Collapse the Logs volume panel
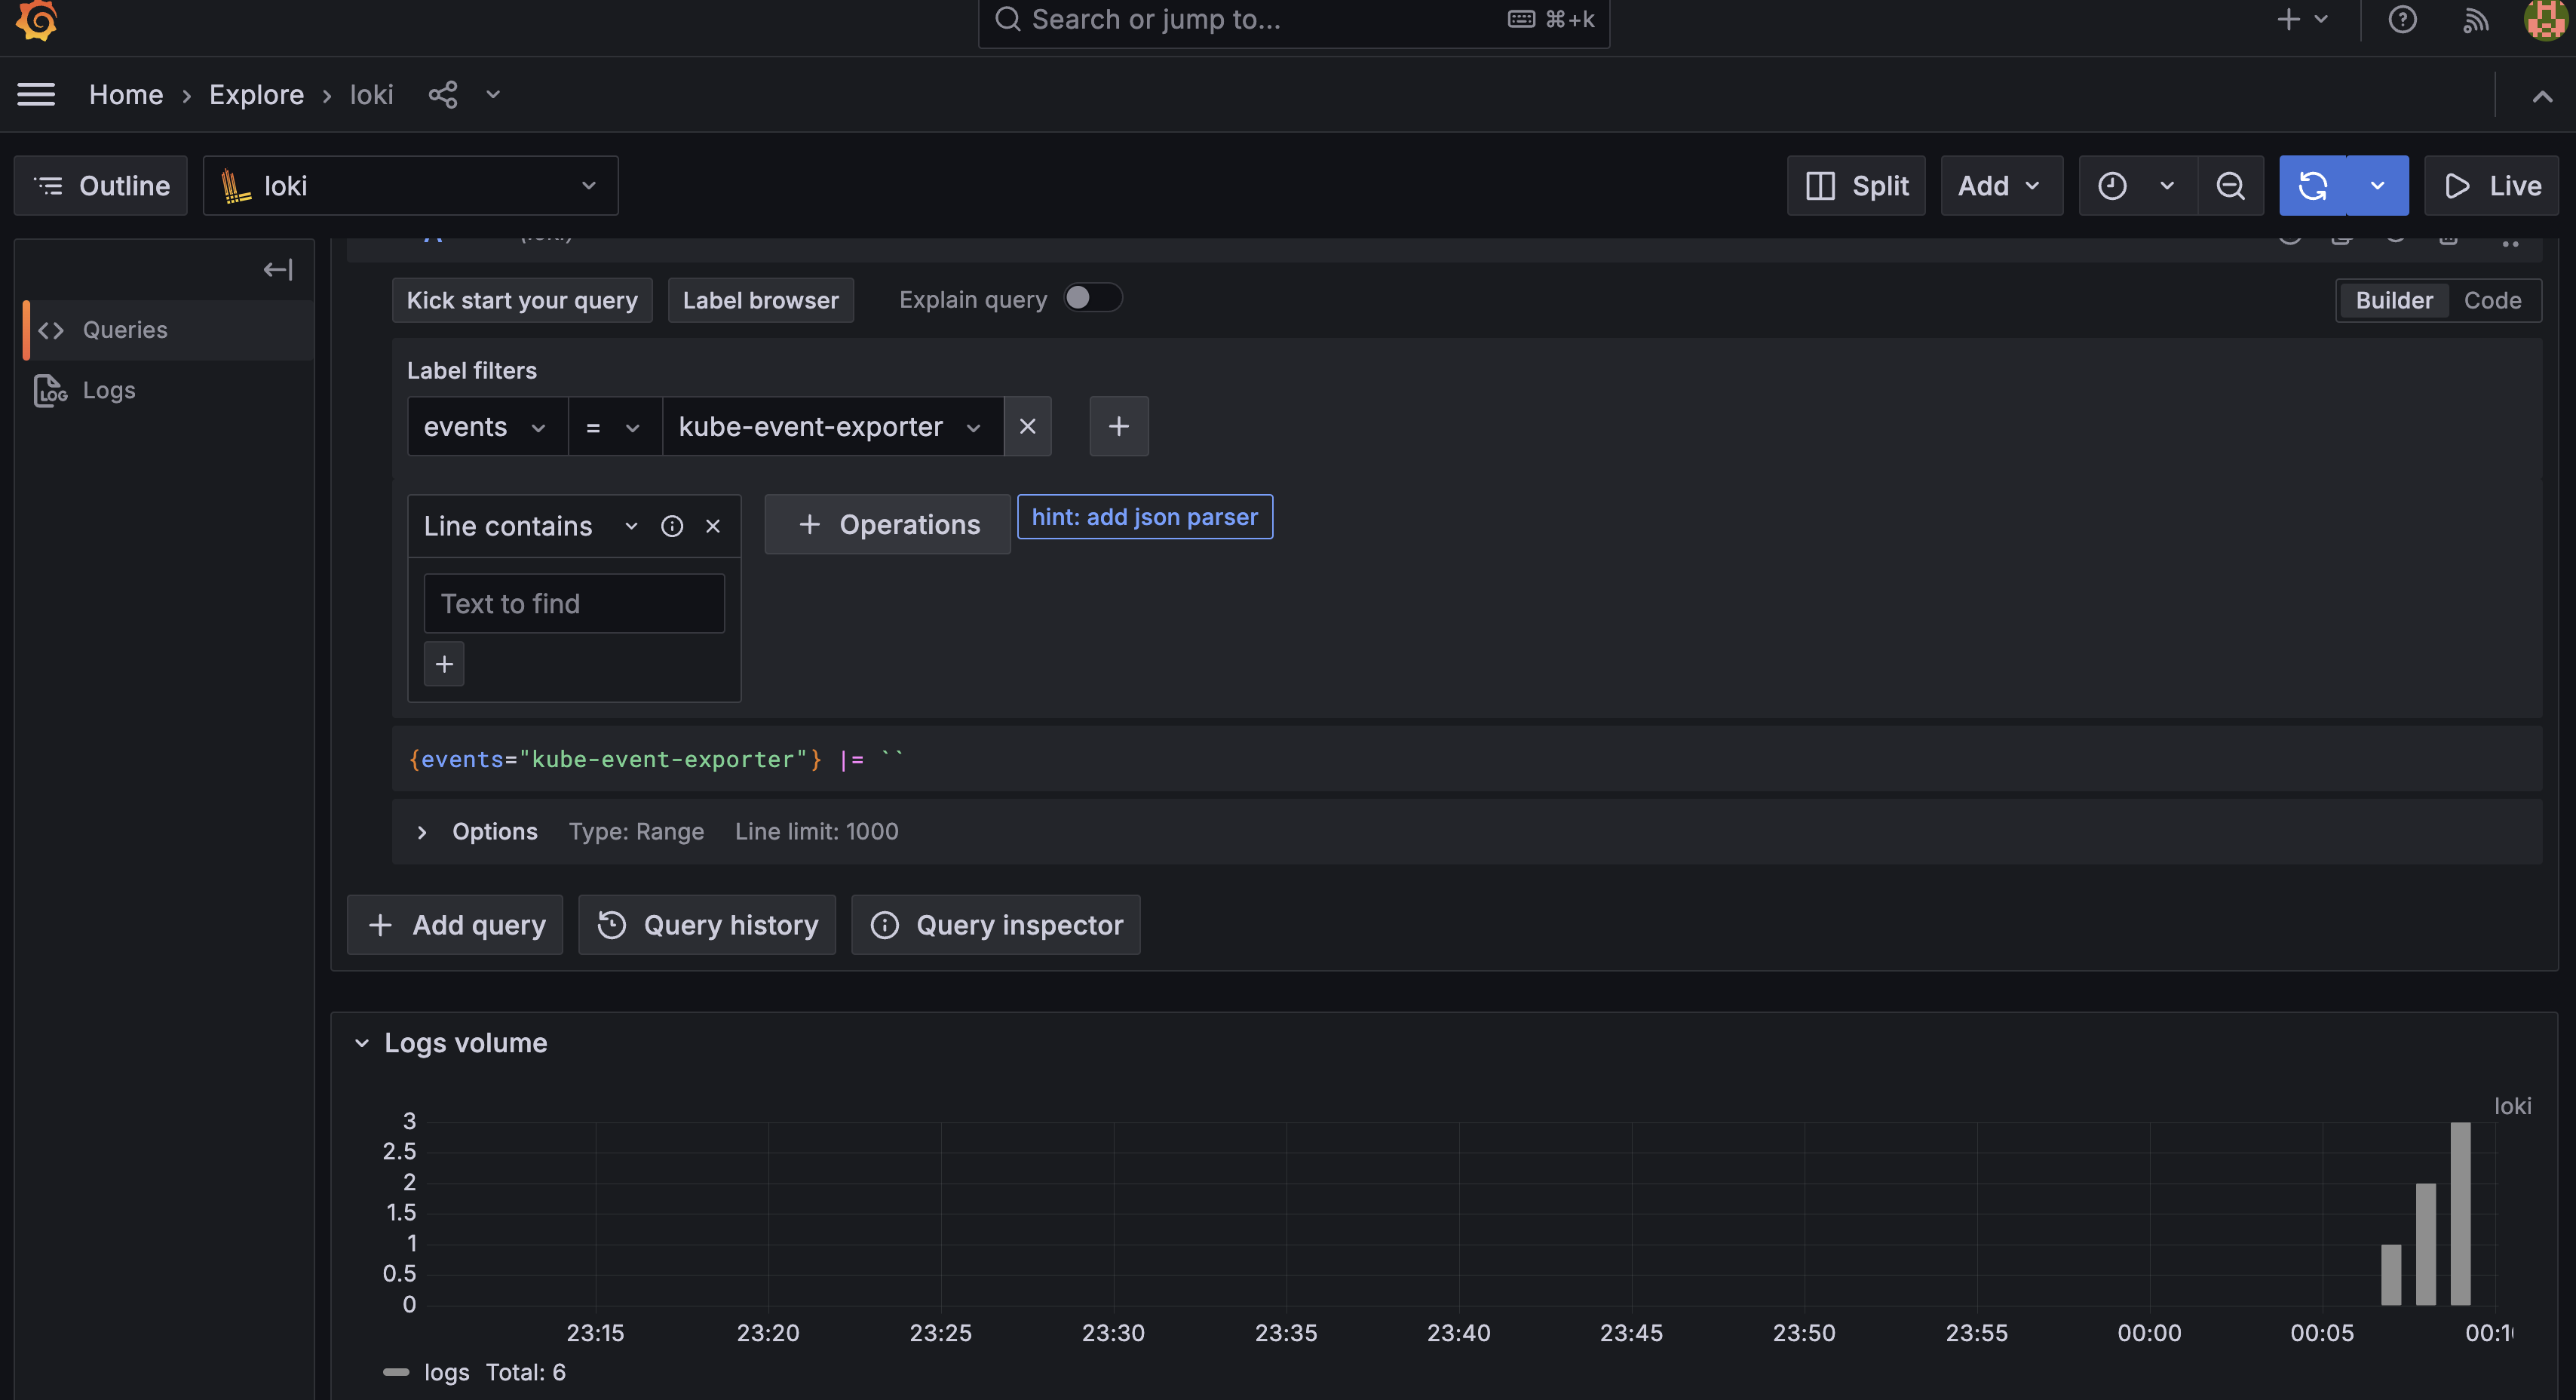This screenshot has height=1400, width=2576. (x=362, y=1043)
